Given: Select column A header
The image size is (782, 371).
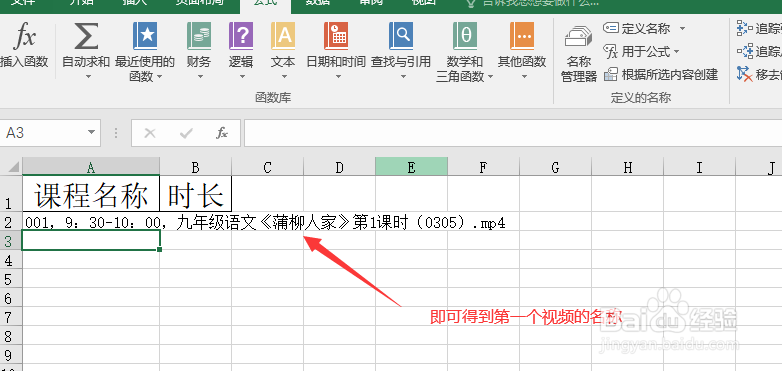Looking at the screenshot, I should pos(91,167).
